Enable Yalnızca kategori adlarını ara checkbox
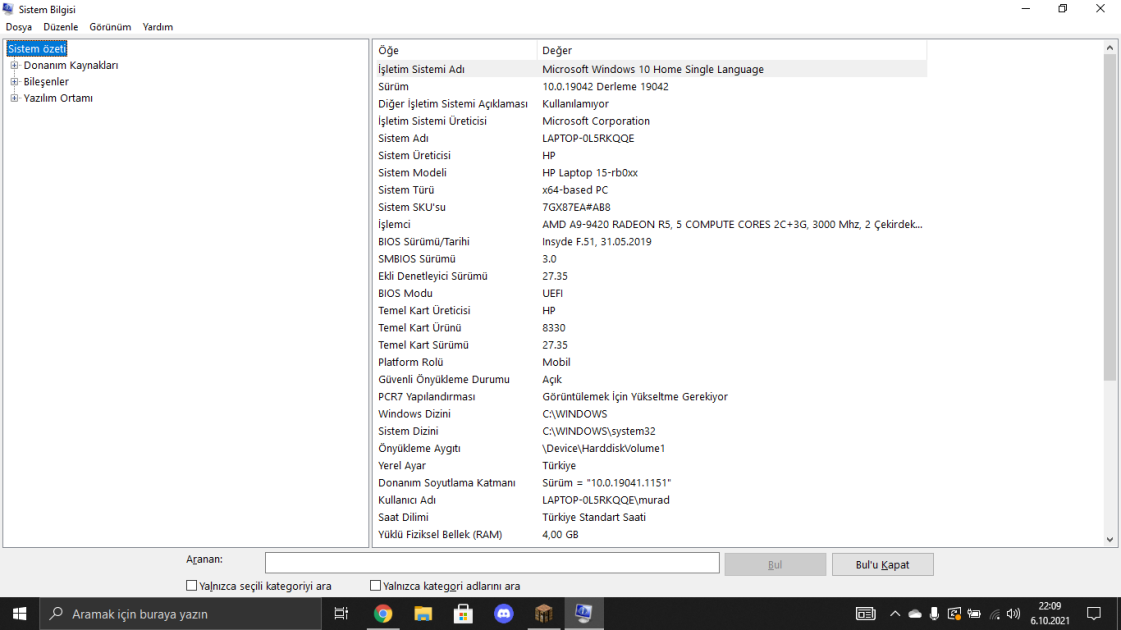 (x=375, y=586)
